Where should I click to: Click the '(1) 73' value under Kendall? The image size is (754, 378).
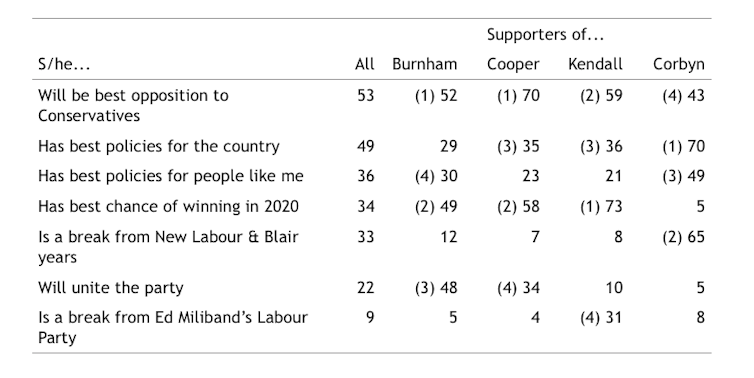(x=601, y=207)
